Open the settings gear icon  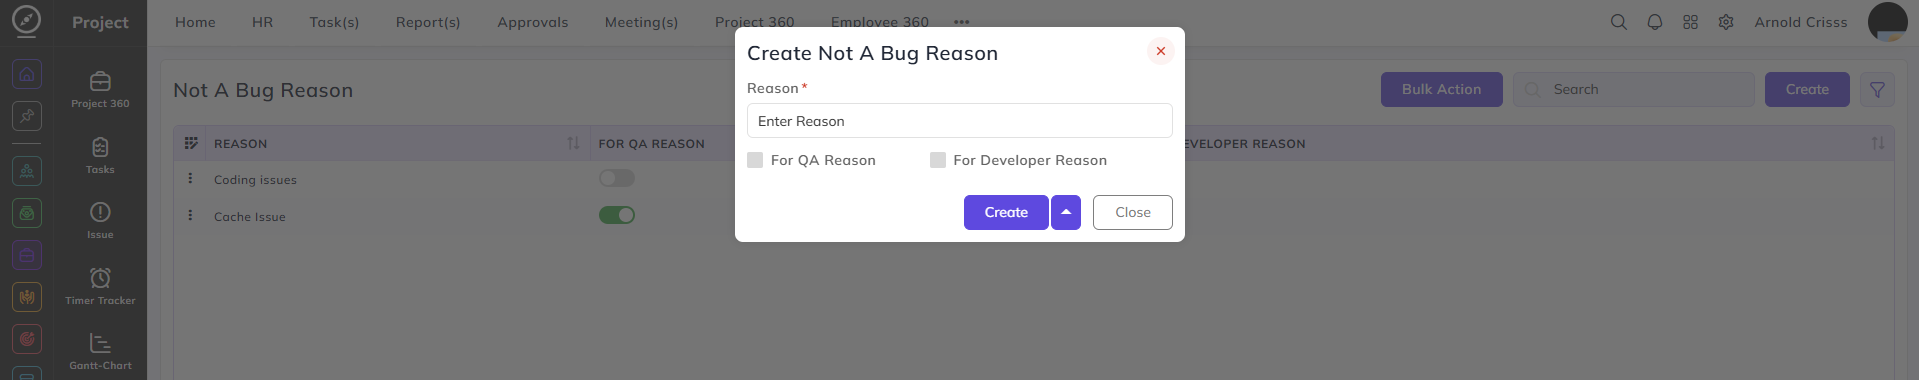coord(1725,22)
